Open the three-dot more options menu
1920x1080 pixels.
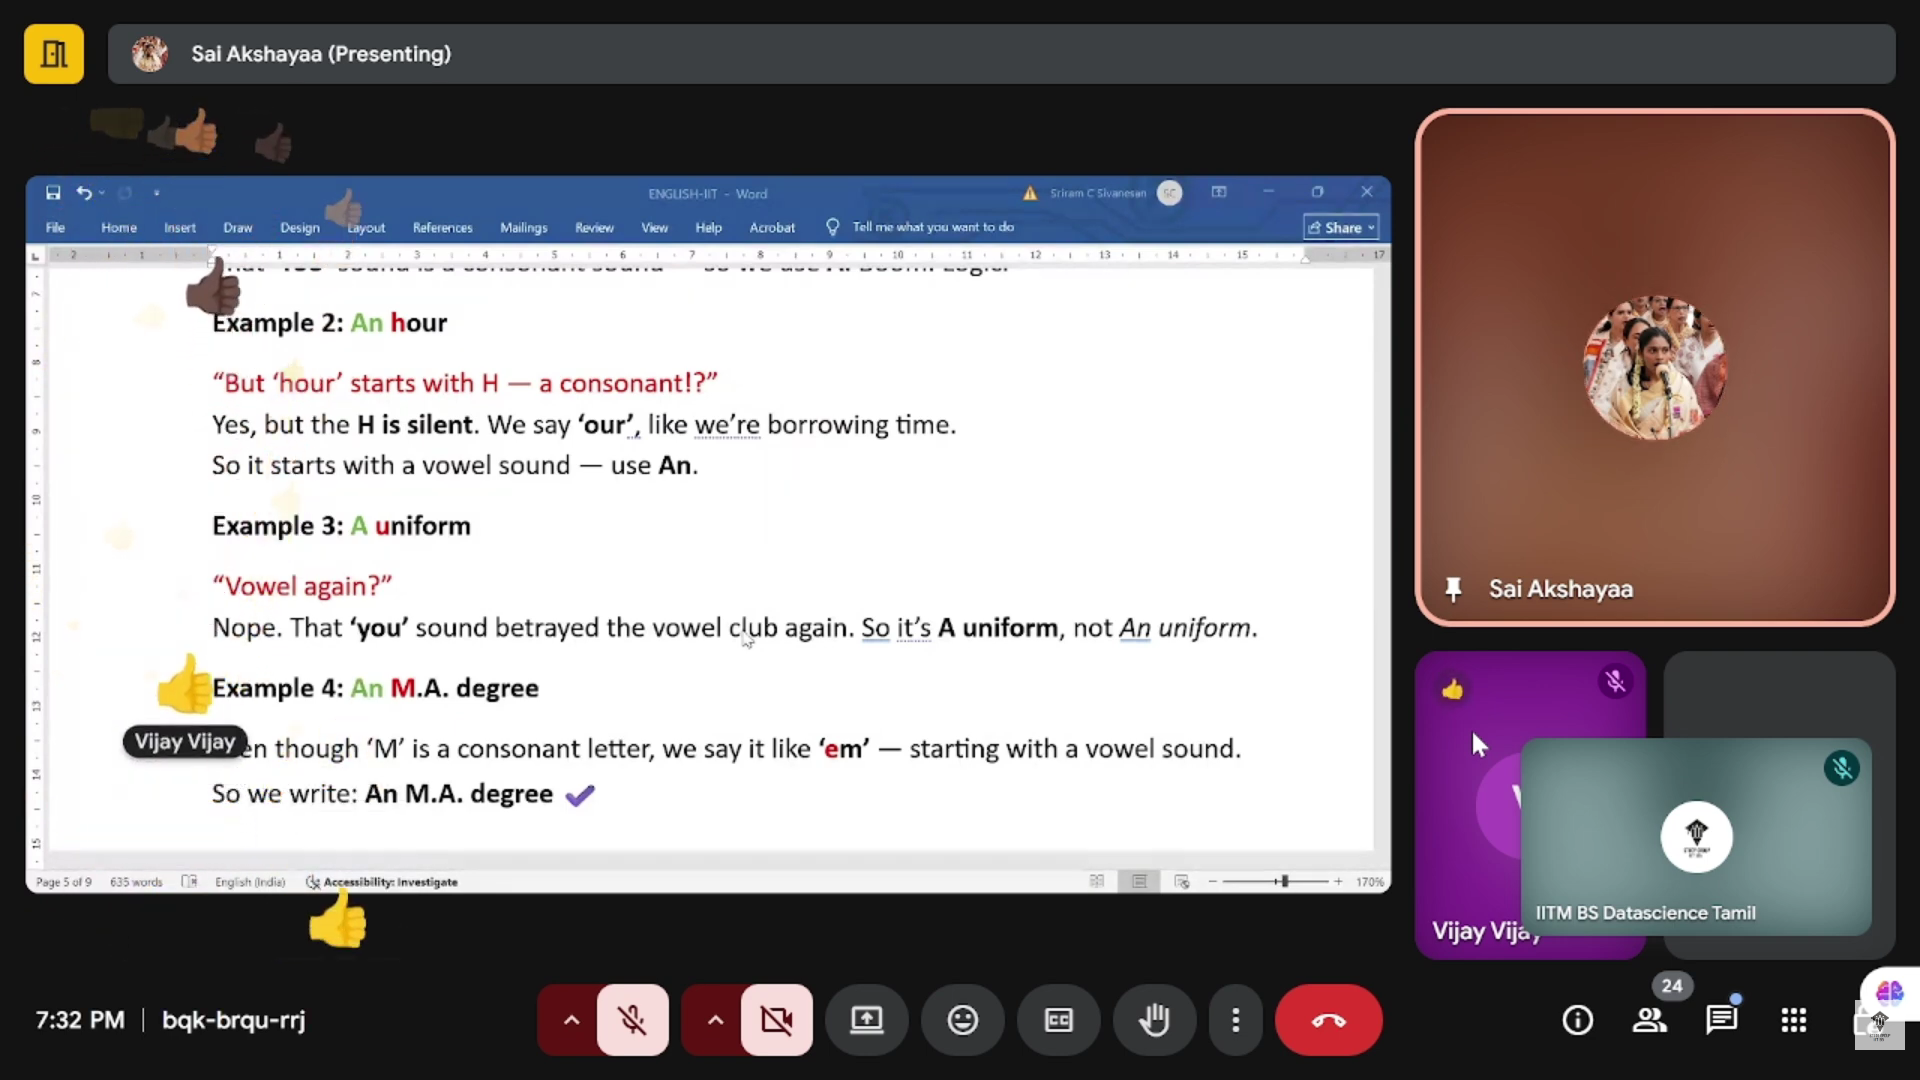click(x=1236, y=1020)
